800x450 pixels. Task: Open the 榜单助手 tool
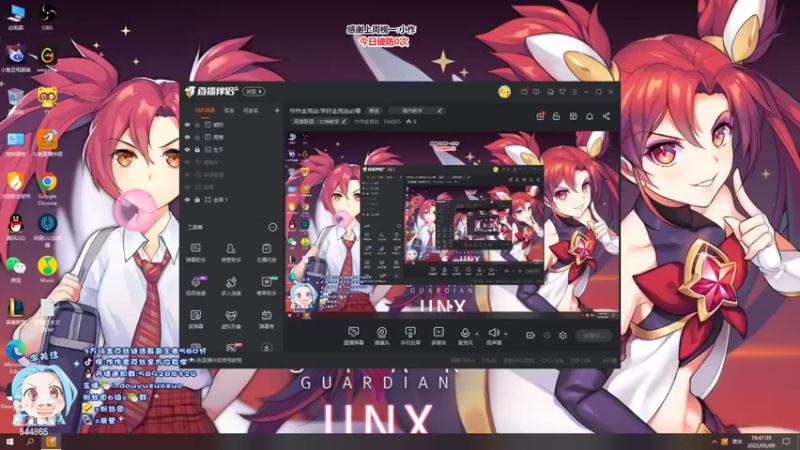pyautogui.click(x=266, y=286)
